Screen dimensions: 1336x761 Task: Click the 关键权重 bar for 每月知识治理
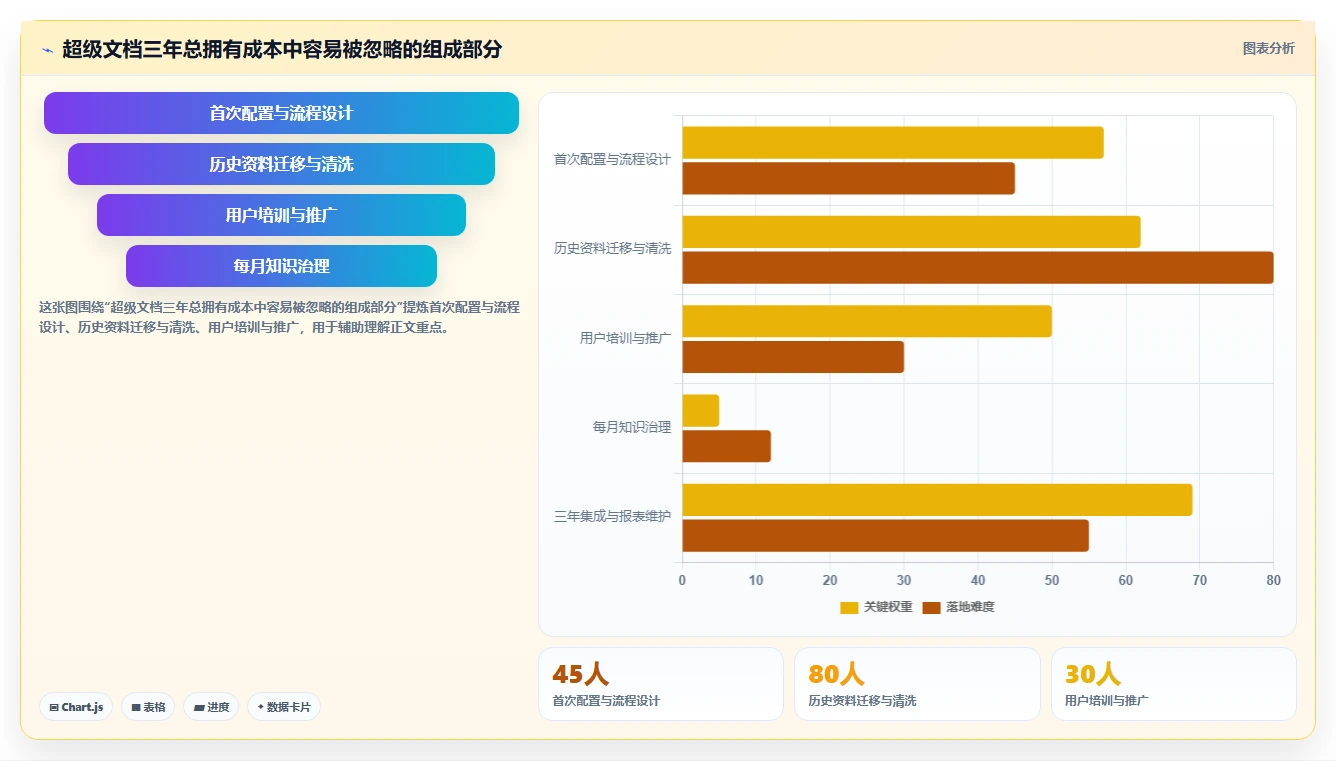(701, 410)
